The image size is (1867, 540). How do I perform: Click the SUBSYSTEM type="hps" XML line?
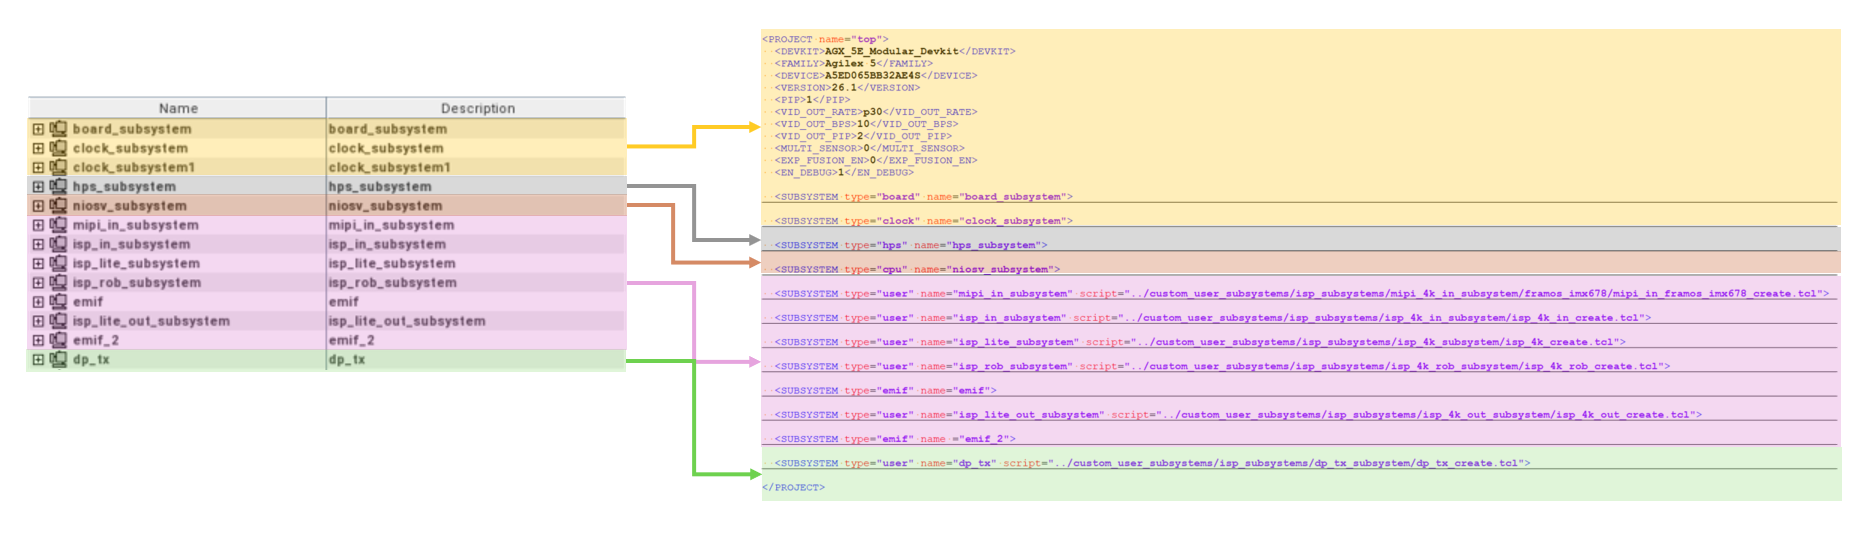point(911,245)
